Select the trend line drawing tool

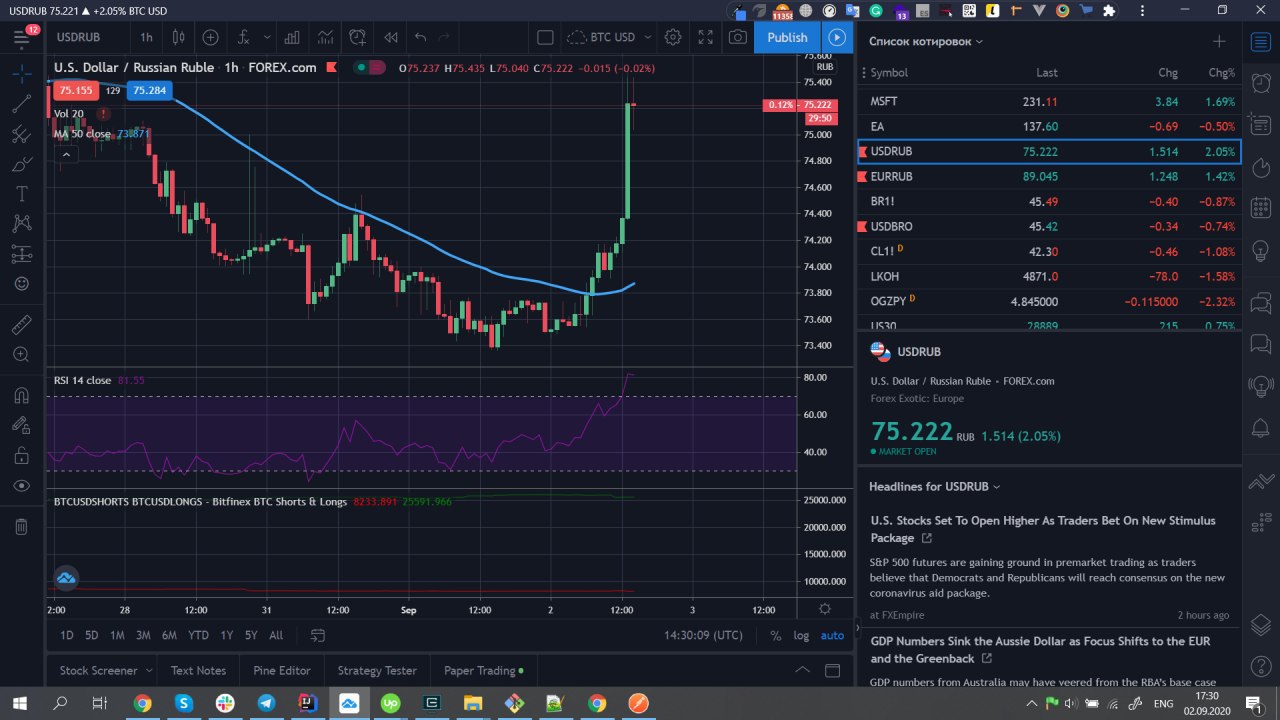click(21, 104)
